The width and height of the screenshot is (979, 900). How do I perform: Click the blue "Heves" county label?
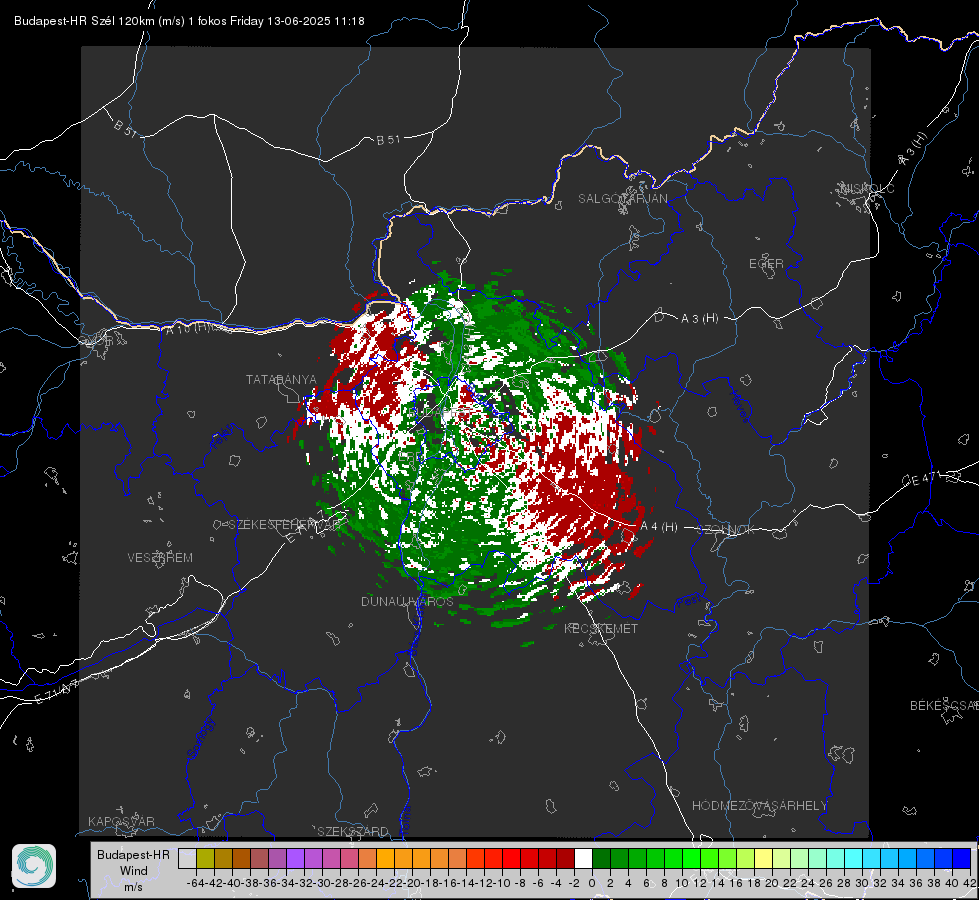739,407
